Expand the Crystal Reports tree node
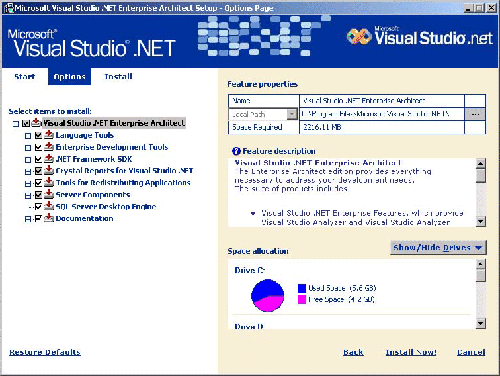The height and width of the screenshot is (376, 500). pos(28,172)
